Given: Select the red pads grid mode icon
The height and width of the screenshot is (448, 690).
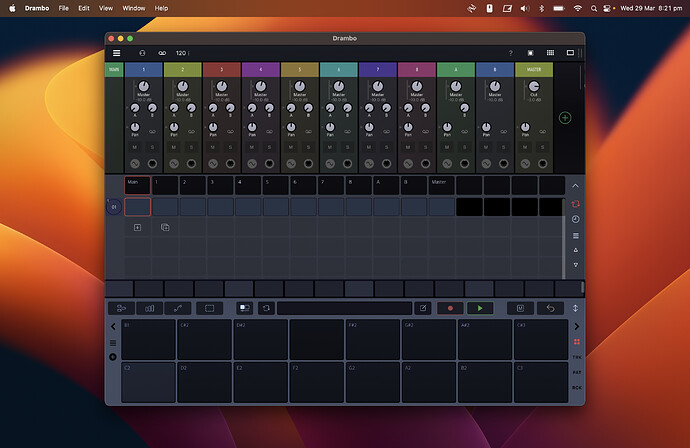Looking at the screenshot, I should pyautogui.click(x=576, y=342).
